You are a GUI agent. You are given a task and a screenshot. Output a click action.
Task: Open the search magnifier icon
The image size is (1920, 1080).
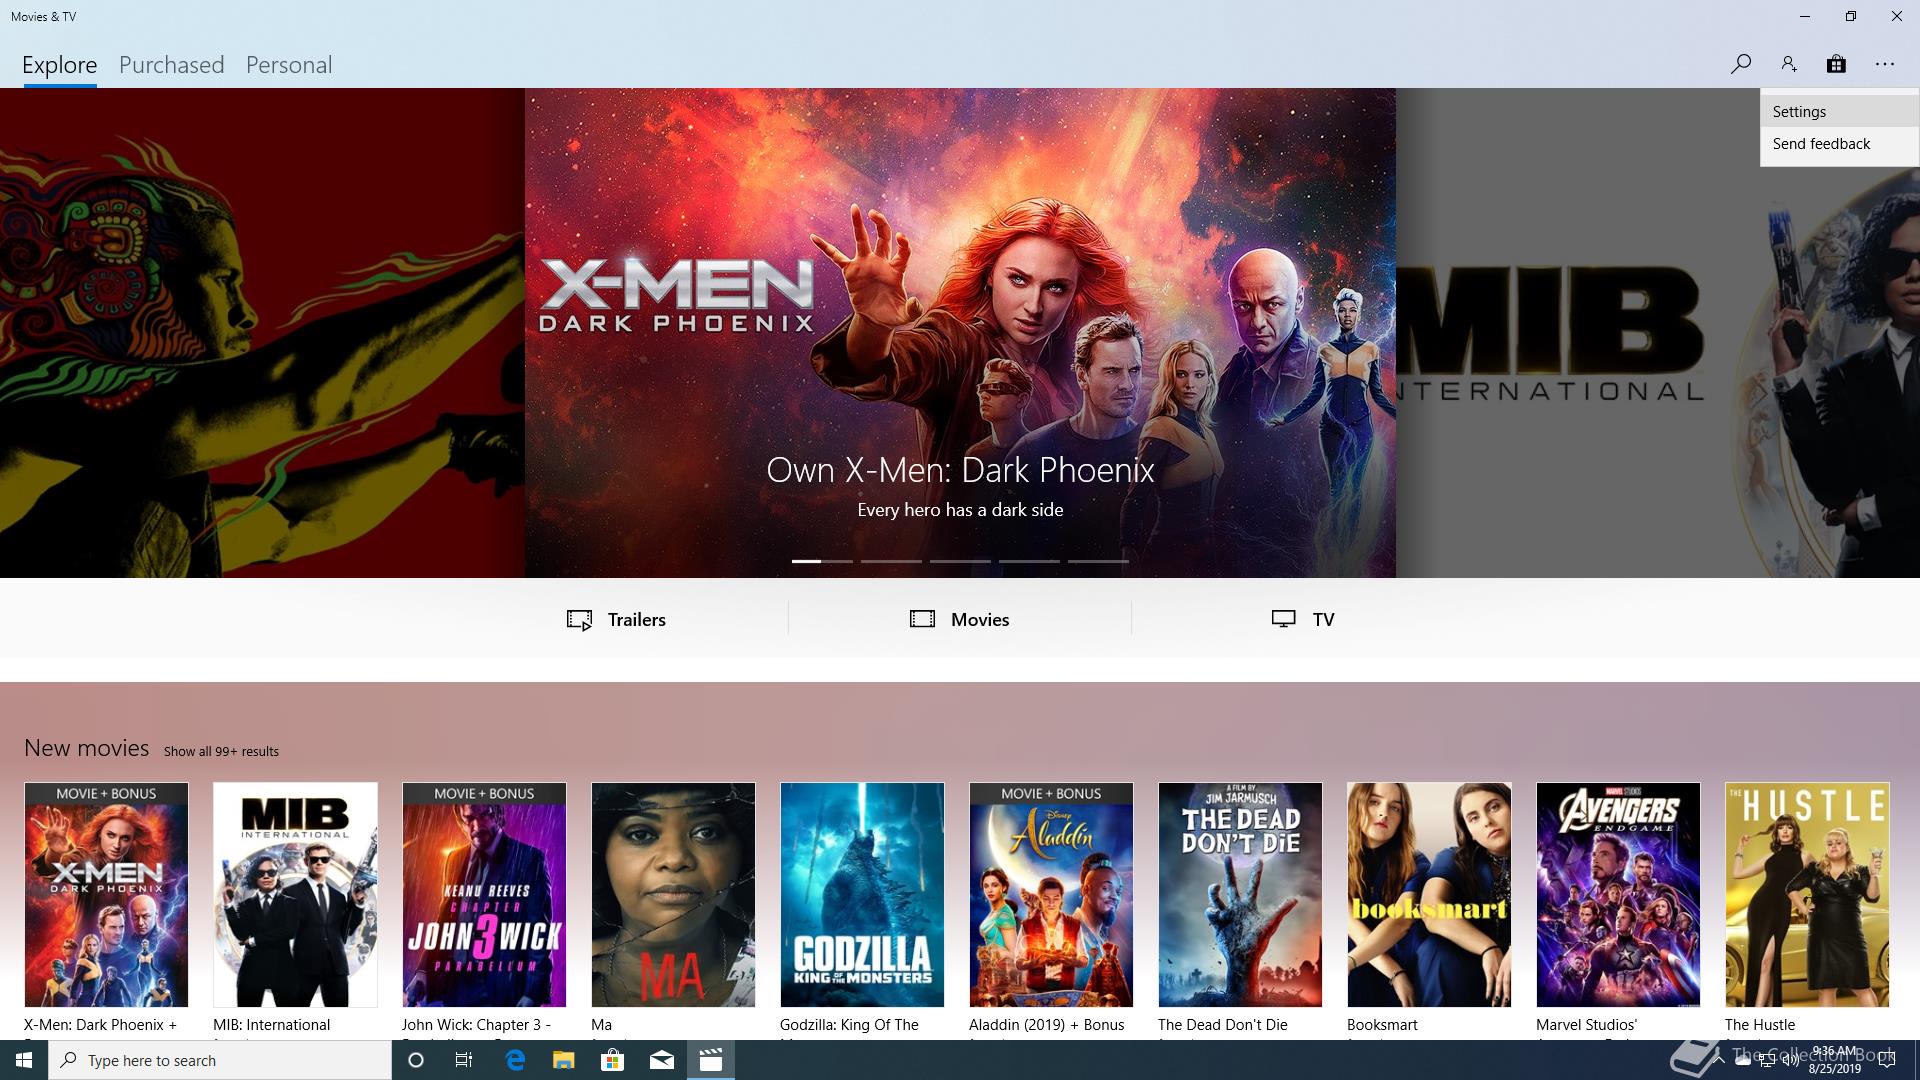[x=1740, y=64]
